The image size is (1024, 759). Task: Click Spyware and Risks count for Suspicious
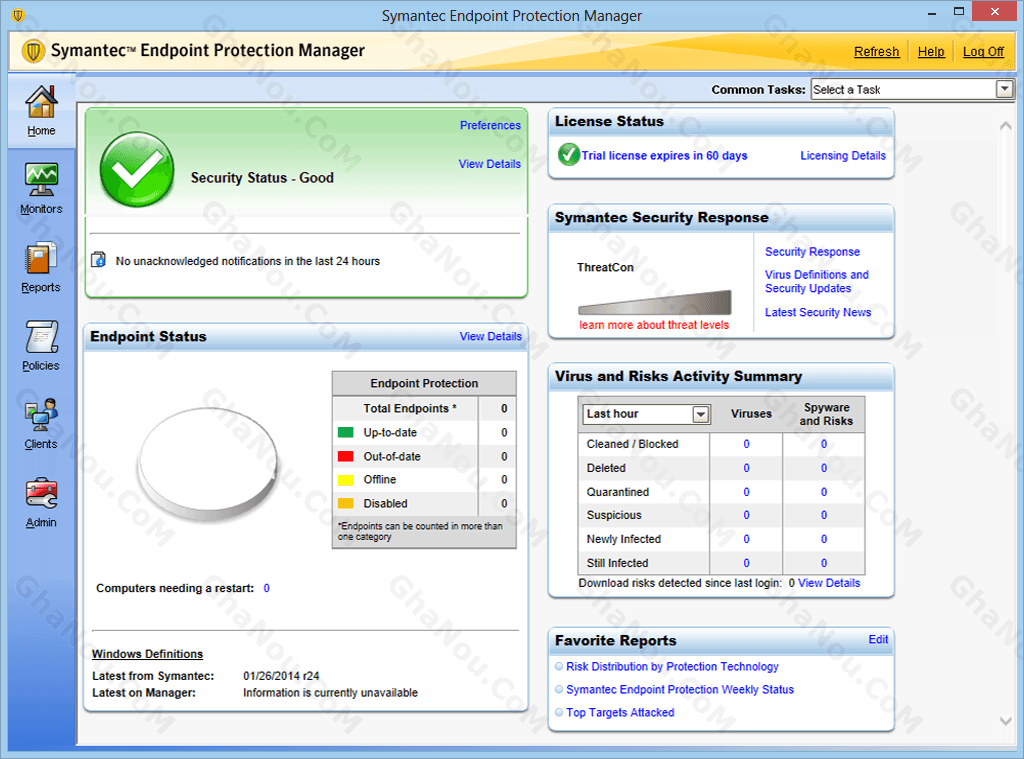point(824,515)
